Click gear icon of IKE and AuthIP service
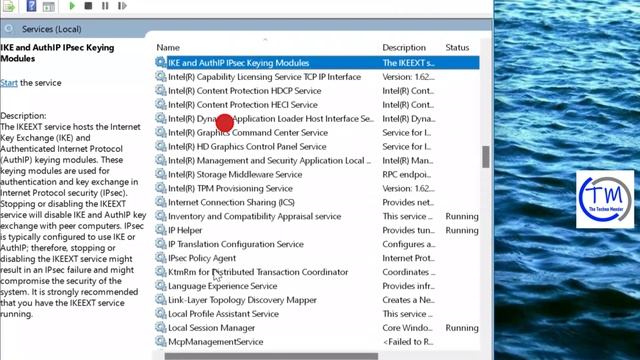The width and height of the screenshot is (640, 360). click(160, 62)
